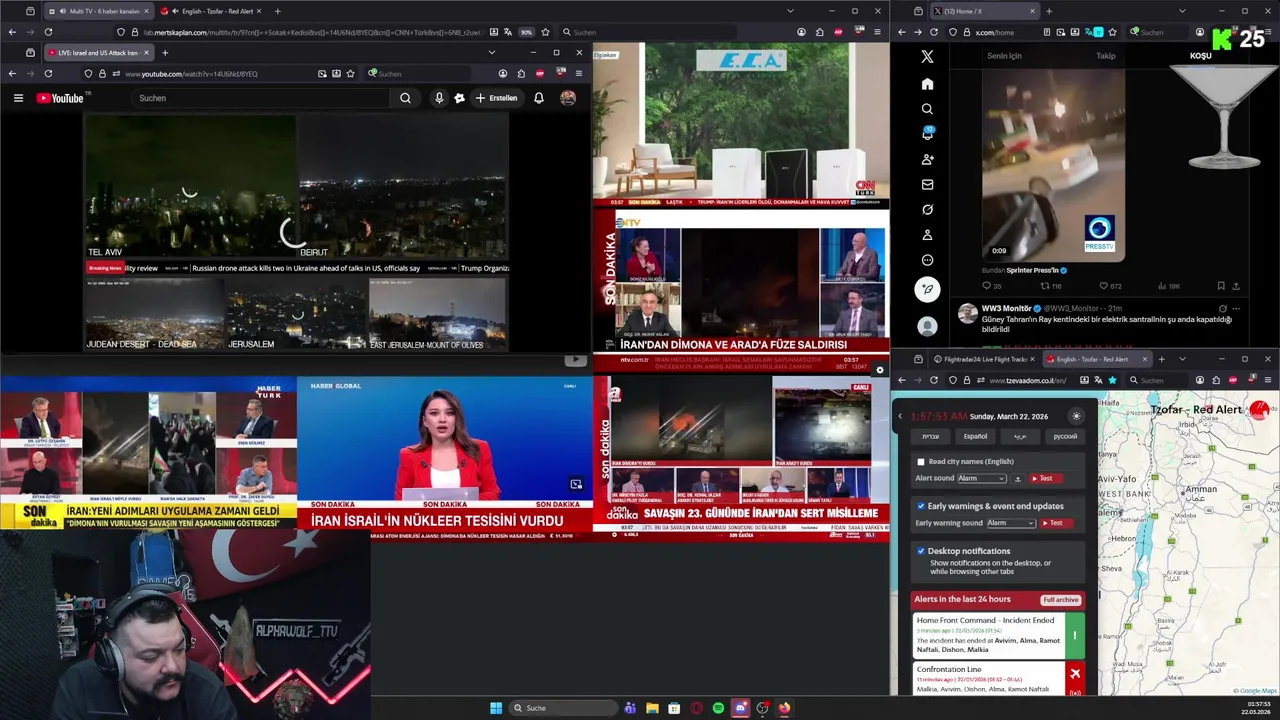Collapse Tzofar side panel back arrow
Screen dimensions: 1280x720
(x=900, y=416)
